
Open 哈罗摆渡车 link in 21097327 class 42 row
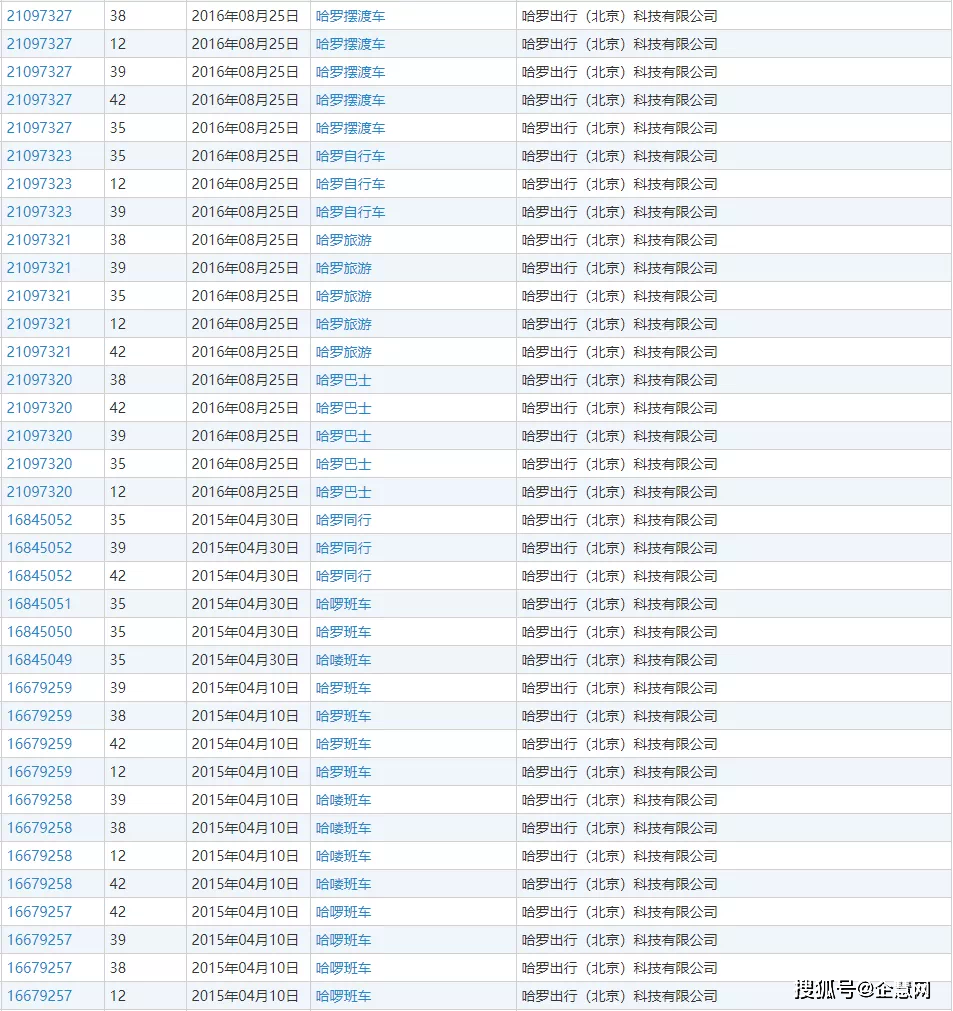tap(350, 100)
